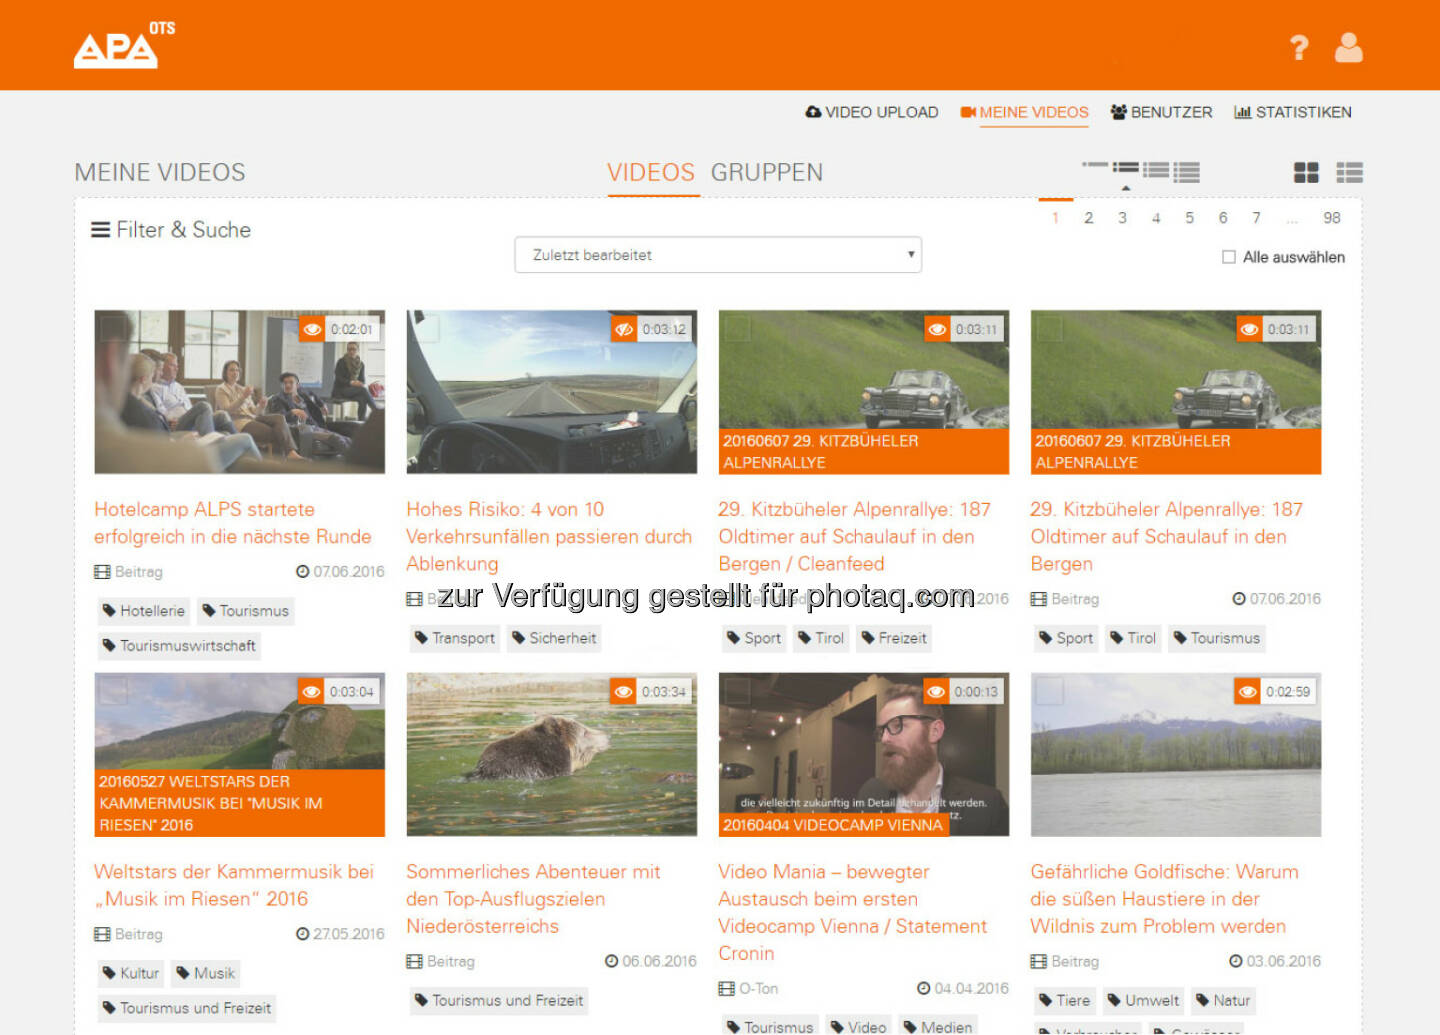The image size is (1440, 1035).
Task: Go to last page 98
Action: pyautogui.click(x=1331, y=218)
